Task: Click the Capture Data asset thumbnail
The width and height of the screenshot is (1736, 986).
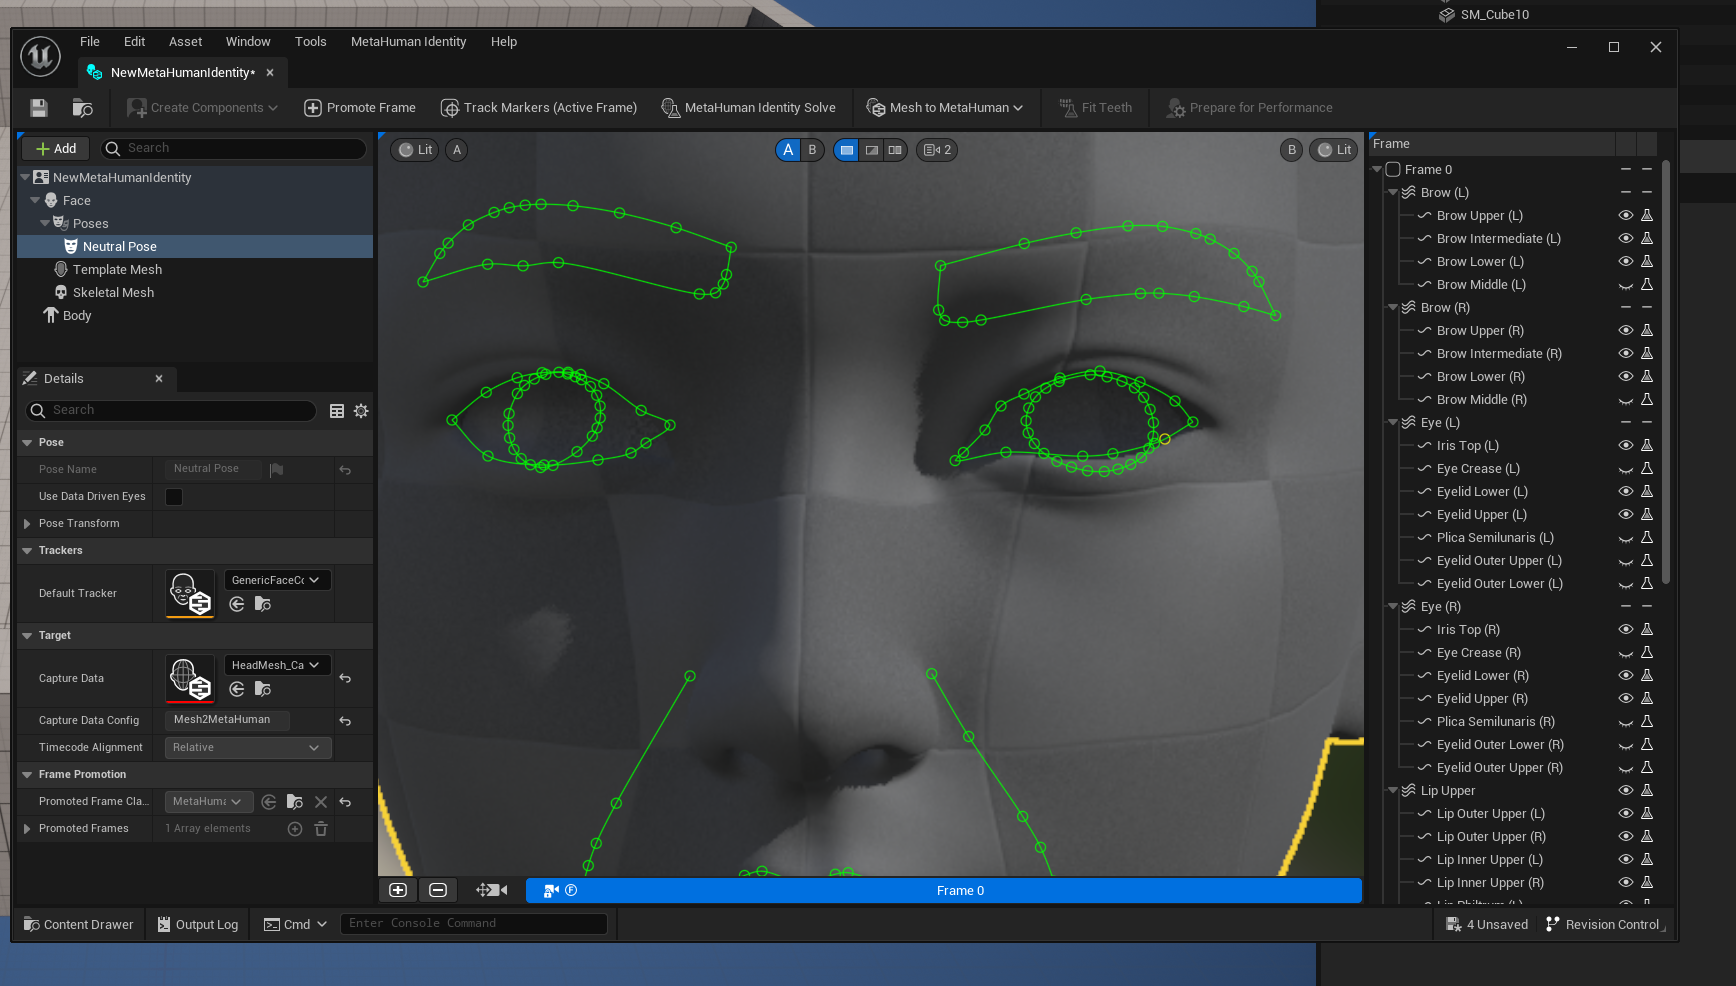Action: pyautogui.click(x=190, y=679)
